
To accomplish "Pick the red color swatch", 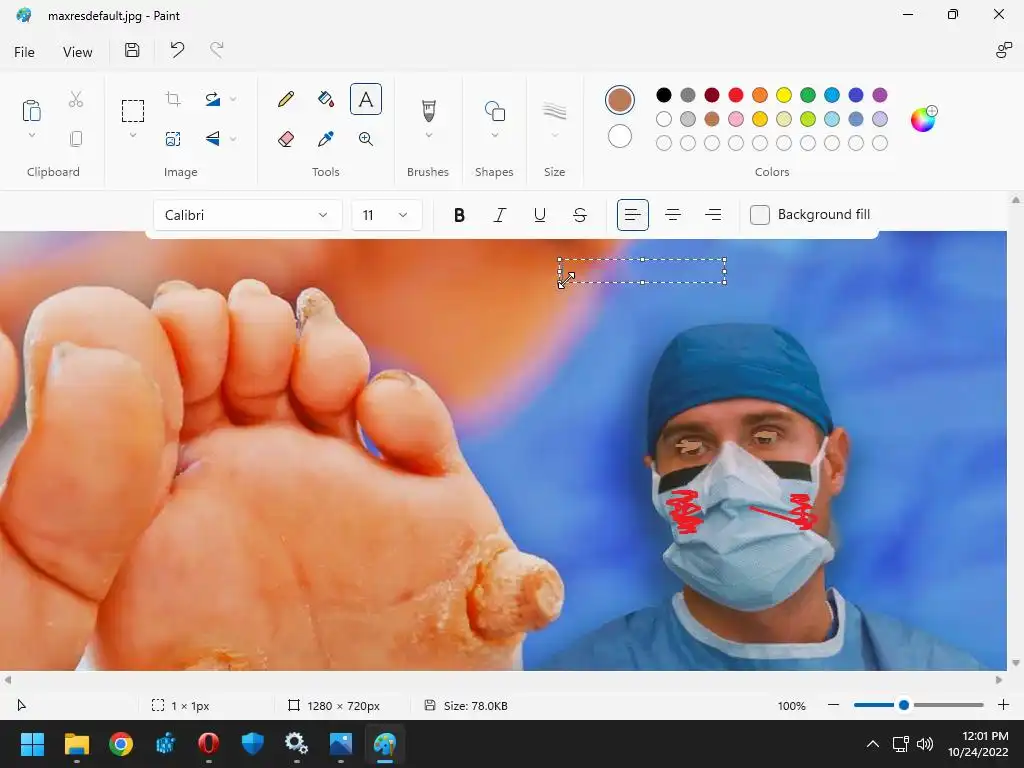I will coord(736,95).
